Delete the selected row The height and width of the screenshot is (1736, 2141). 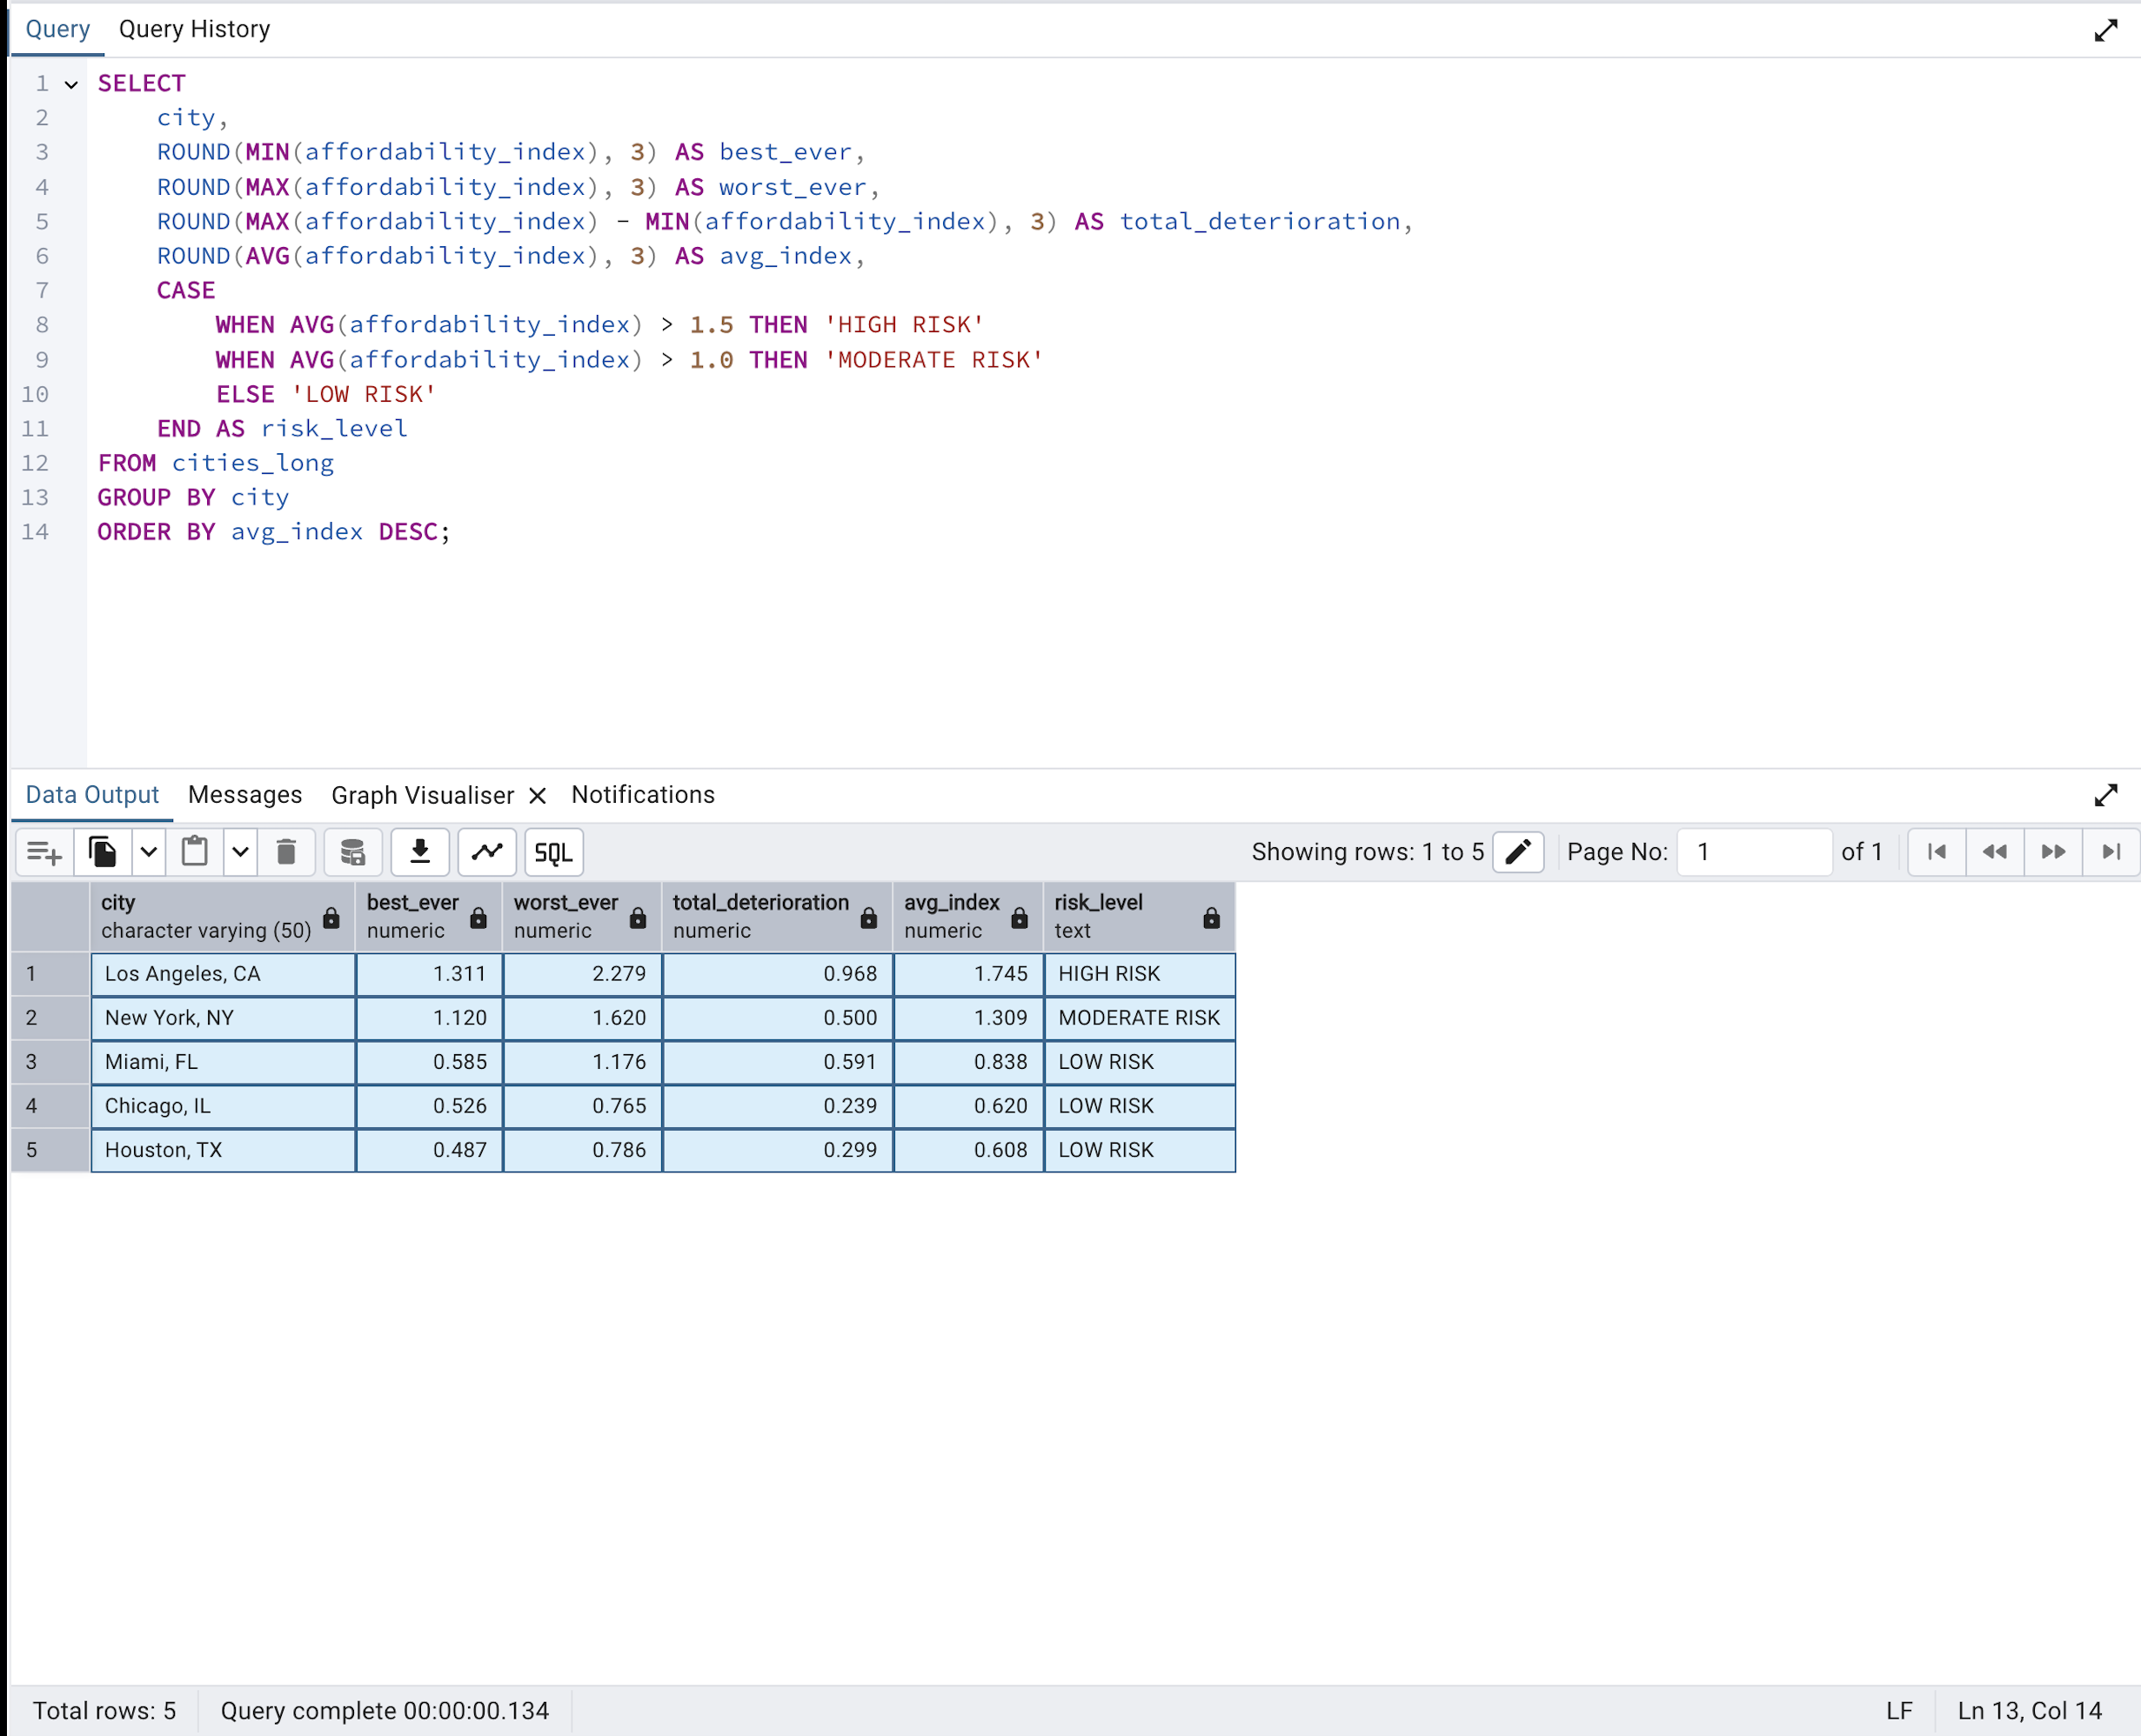(287, 852)
